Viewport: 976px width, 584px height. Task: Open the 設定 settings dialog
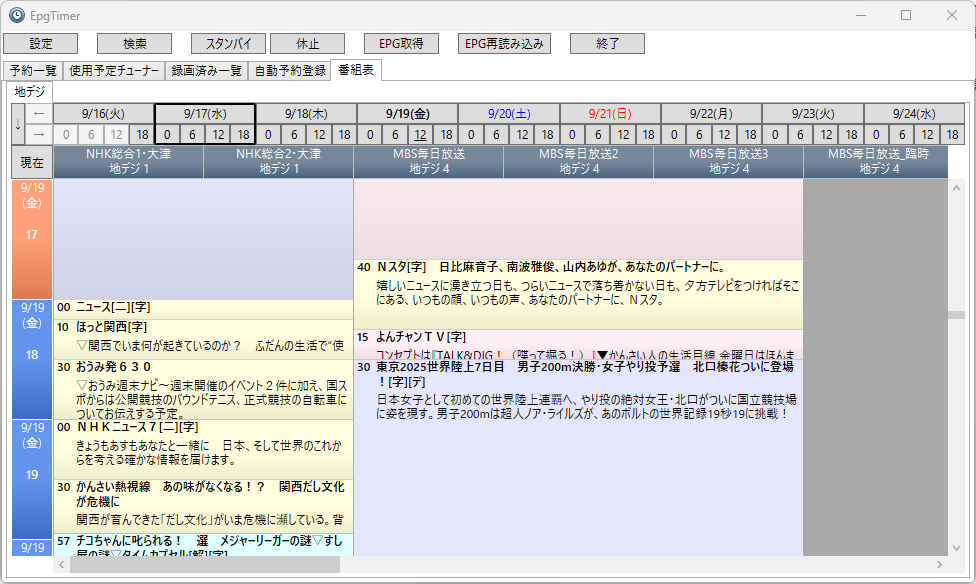click(41, 44)
